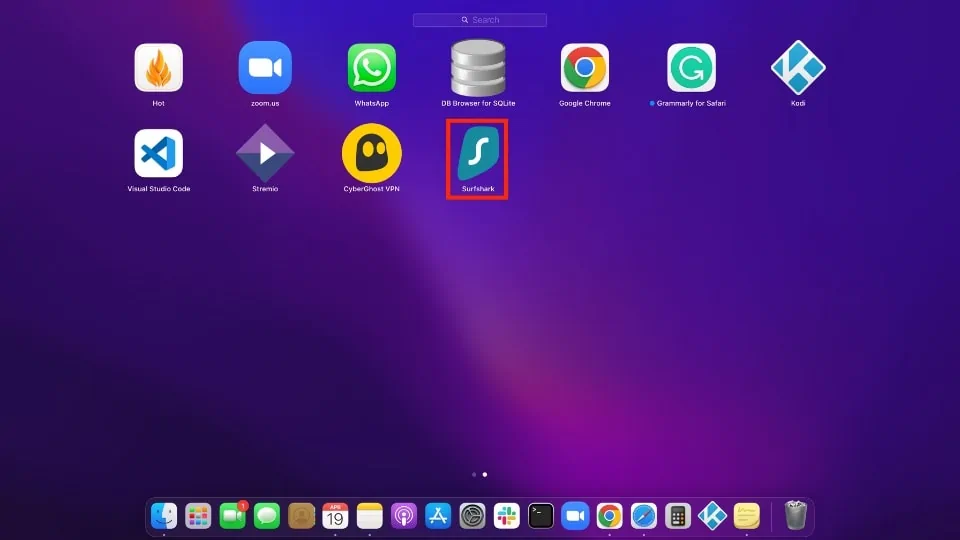The image size is (960, 540).
Task: Open WhatsApp from Launchpad
Action: pyautogui.click(x=372, y=68)
